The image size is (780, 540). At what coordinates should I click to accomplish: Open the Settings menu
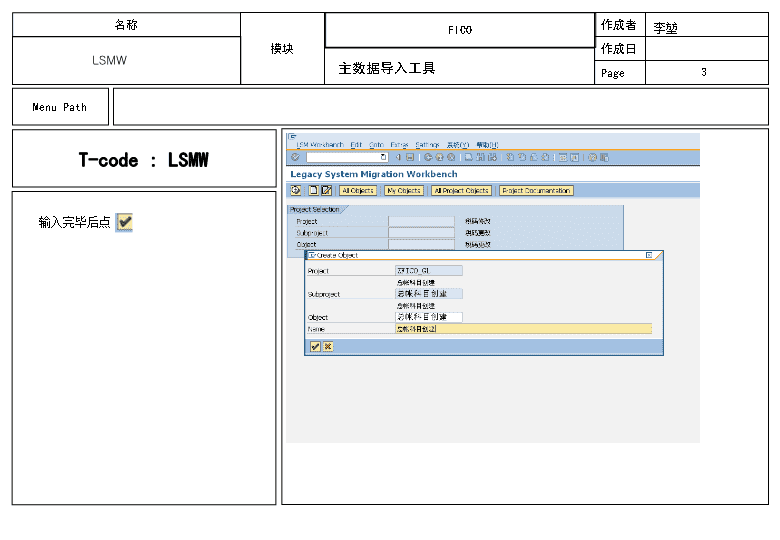coord(427,145)
